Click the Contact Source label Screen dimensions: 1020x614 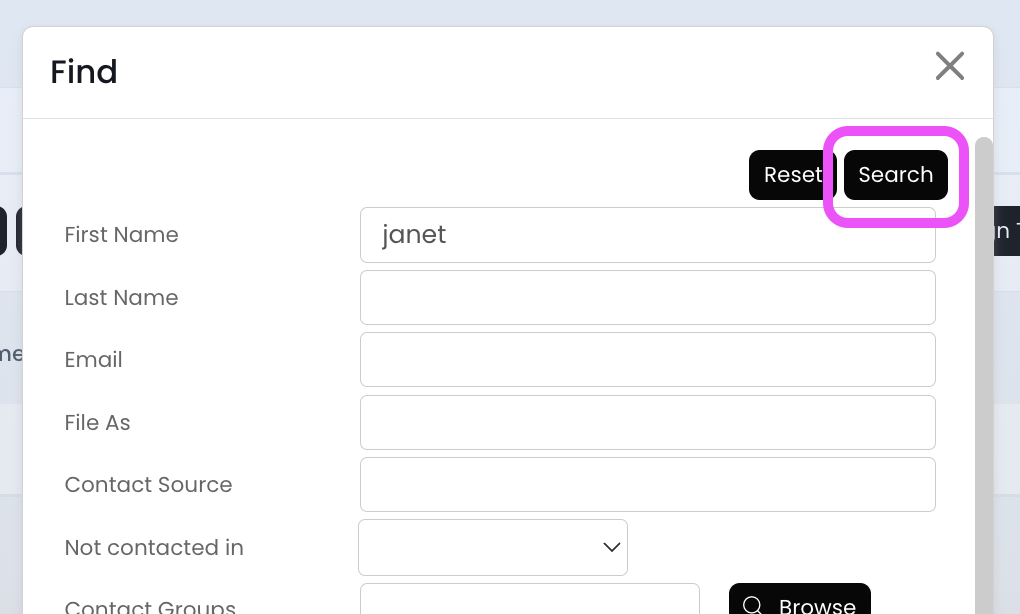(x=148, y=485)
